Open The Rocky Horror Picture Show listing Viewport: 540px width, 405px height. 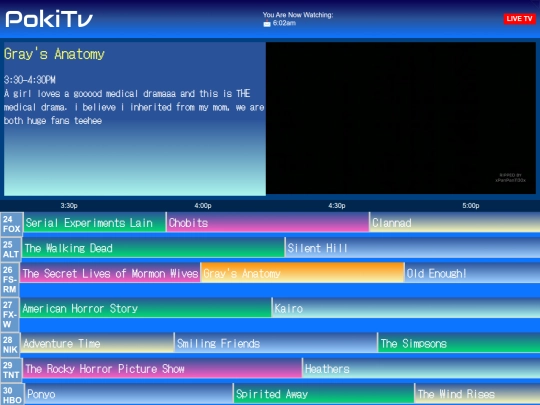tap(162, 368)
